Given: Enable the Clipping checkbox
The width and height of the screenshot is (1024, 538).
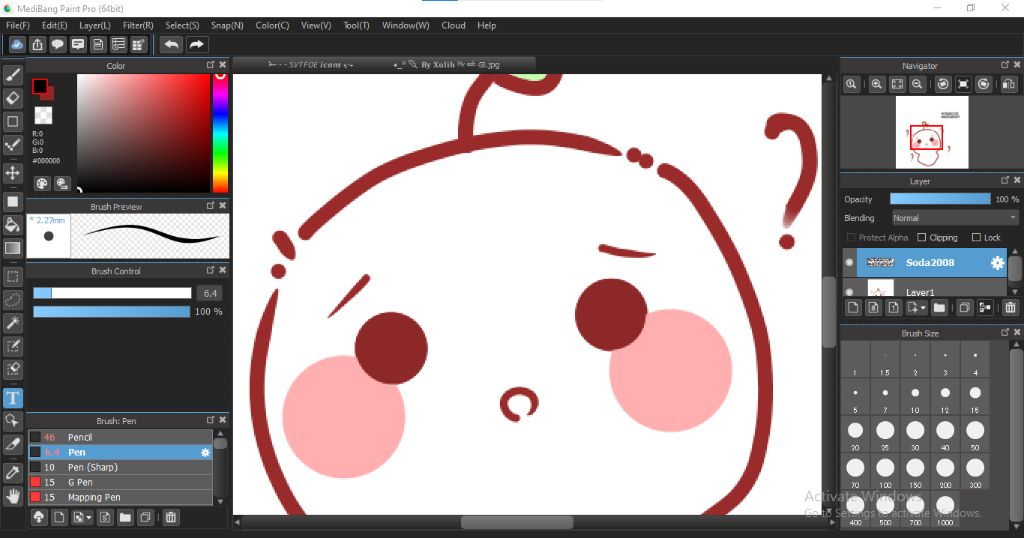Looking at the screenshot, I should [921, 237].
